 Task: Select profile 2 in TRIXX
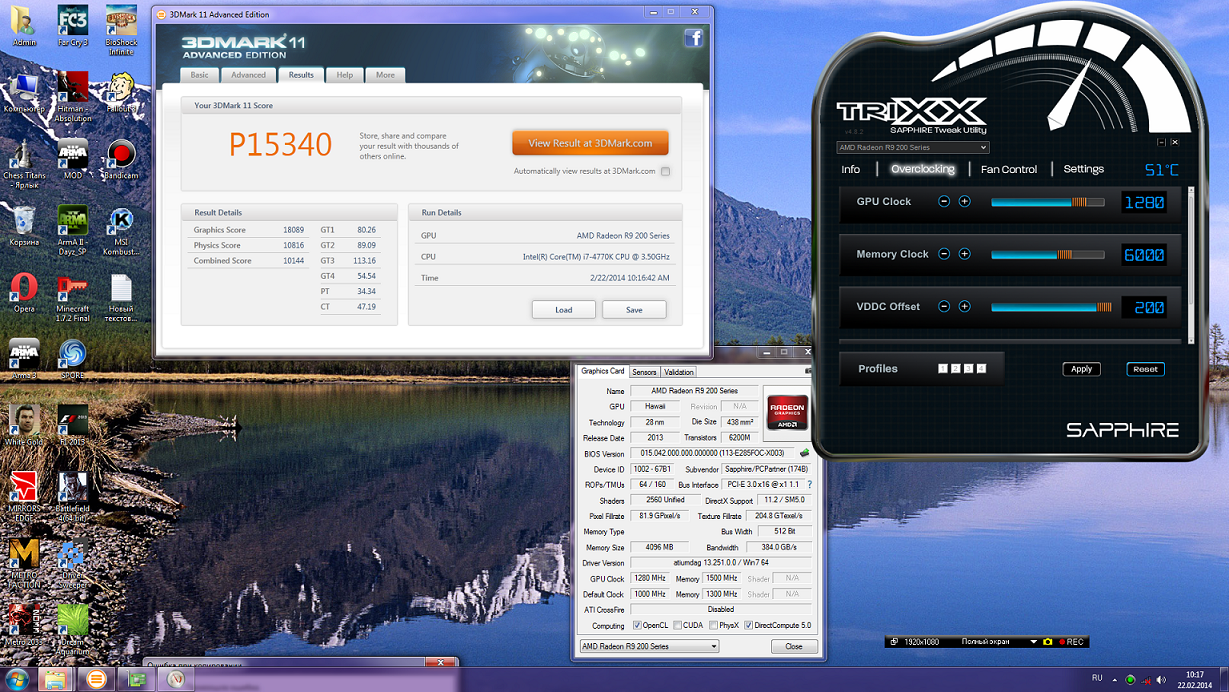pyautogui.click(x=955, y=369)
